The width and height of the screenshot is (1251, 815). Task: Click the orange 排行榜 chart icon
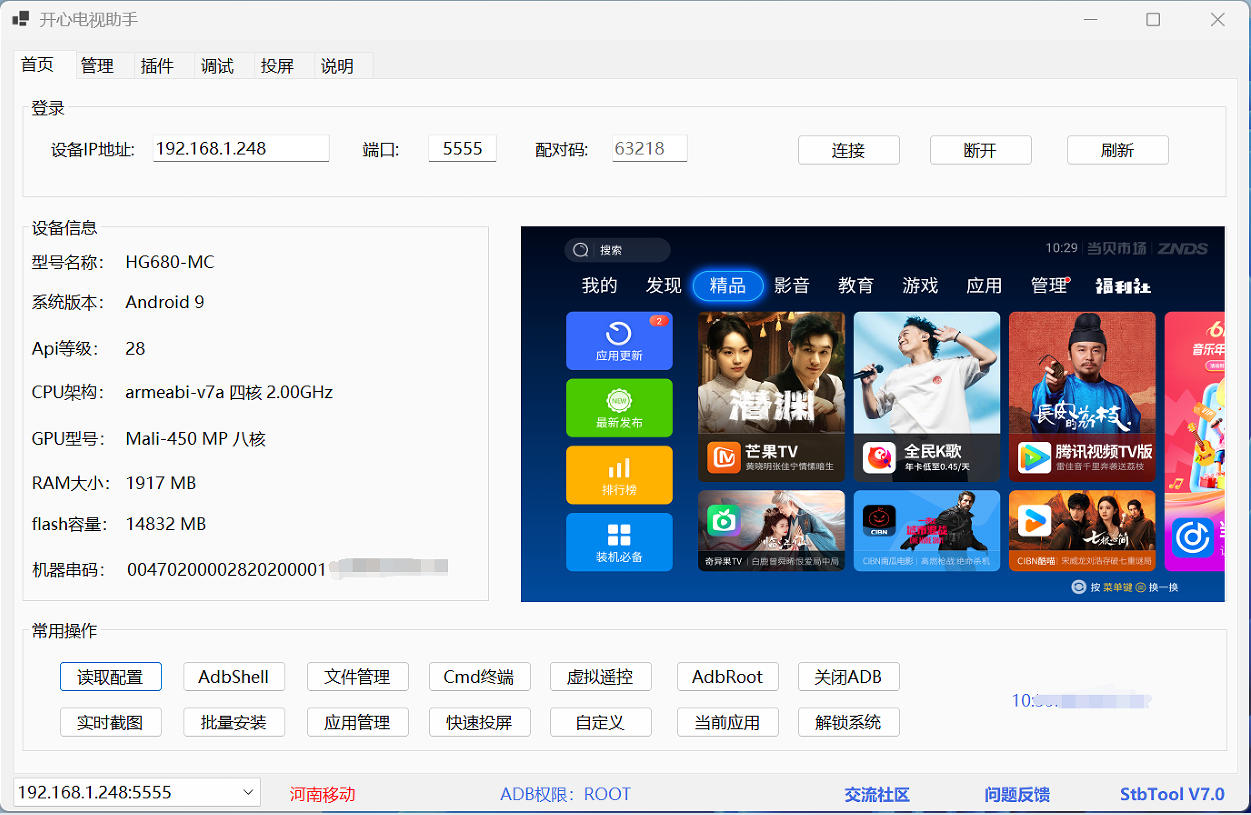[x=619, y=468]
